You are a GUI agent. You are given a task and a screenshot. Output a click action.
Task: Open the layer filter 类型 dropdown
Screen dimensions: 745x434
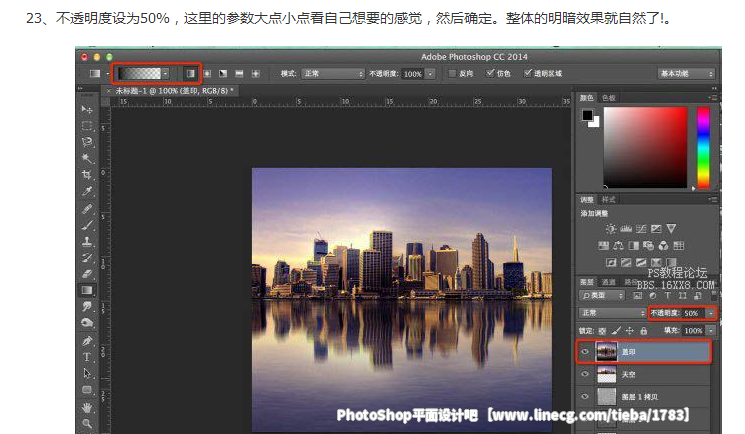click(602, 295)
